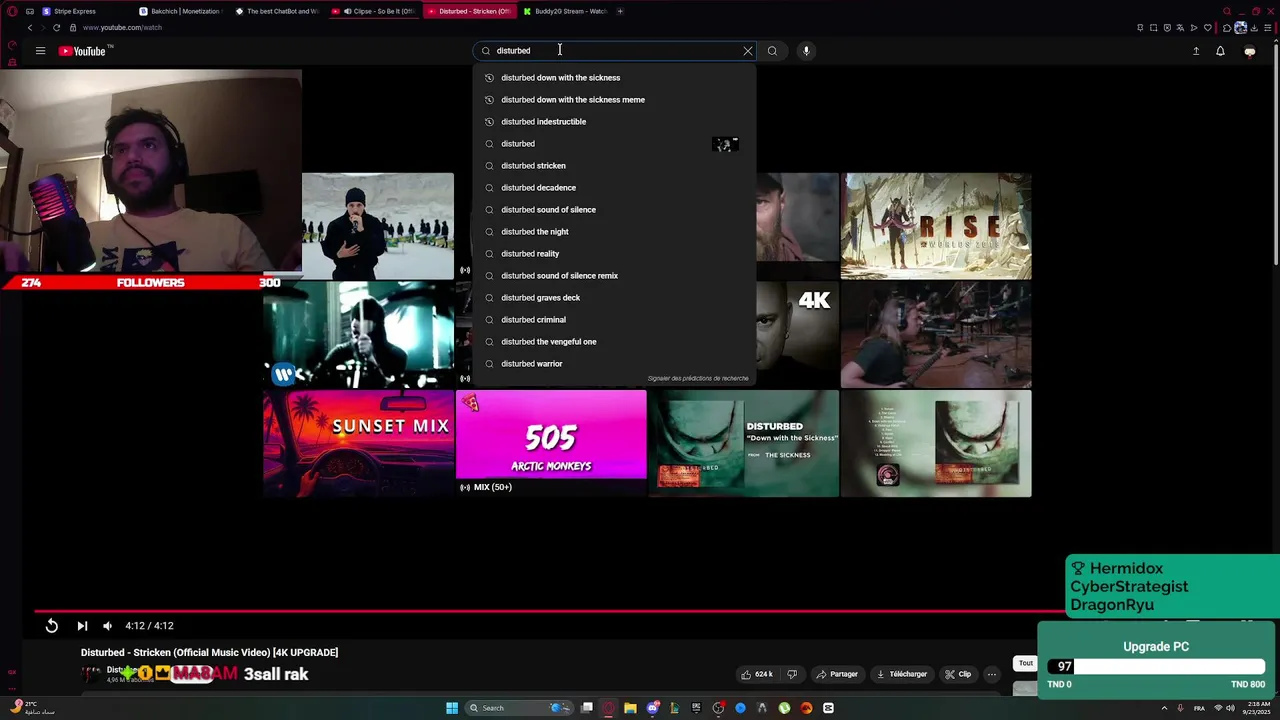Focus the YouTube search input field
1280x720 pixels.
pyautogui.click(x=615, y=51)
